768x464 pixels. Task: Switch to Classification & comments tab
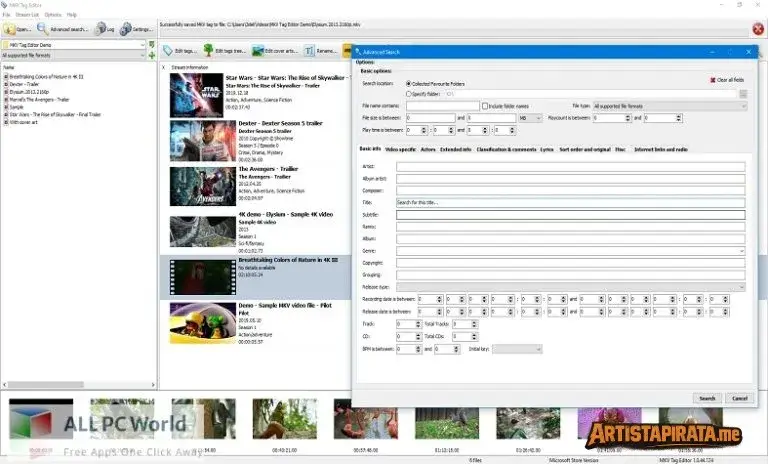point(506,149)
